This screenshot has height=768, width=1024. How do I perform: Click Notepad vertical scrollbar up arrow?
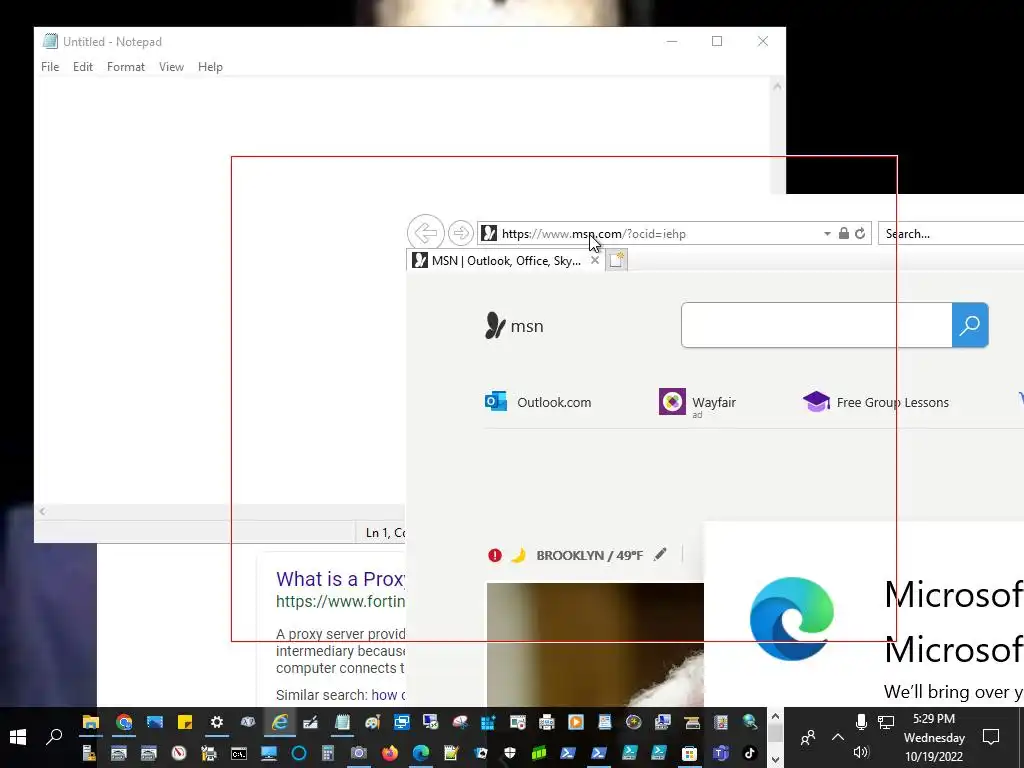coord(777,86)
